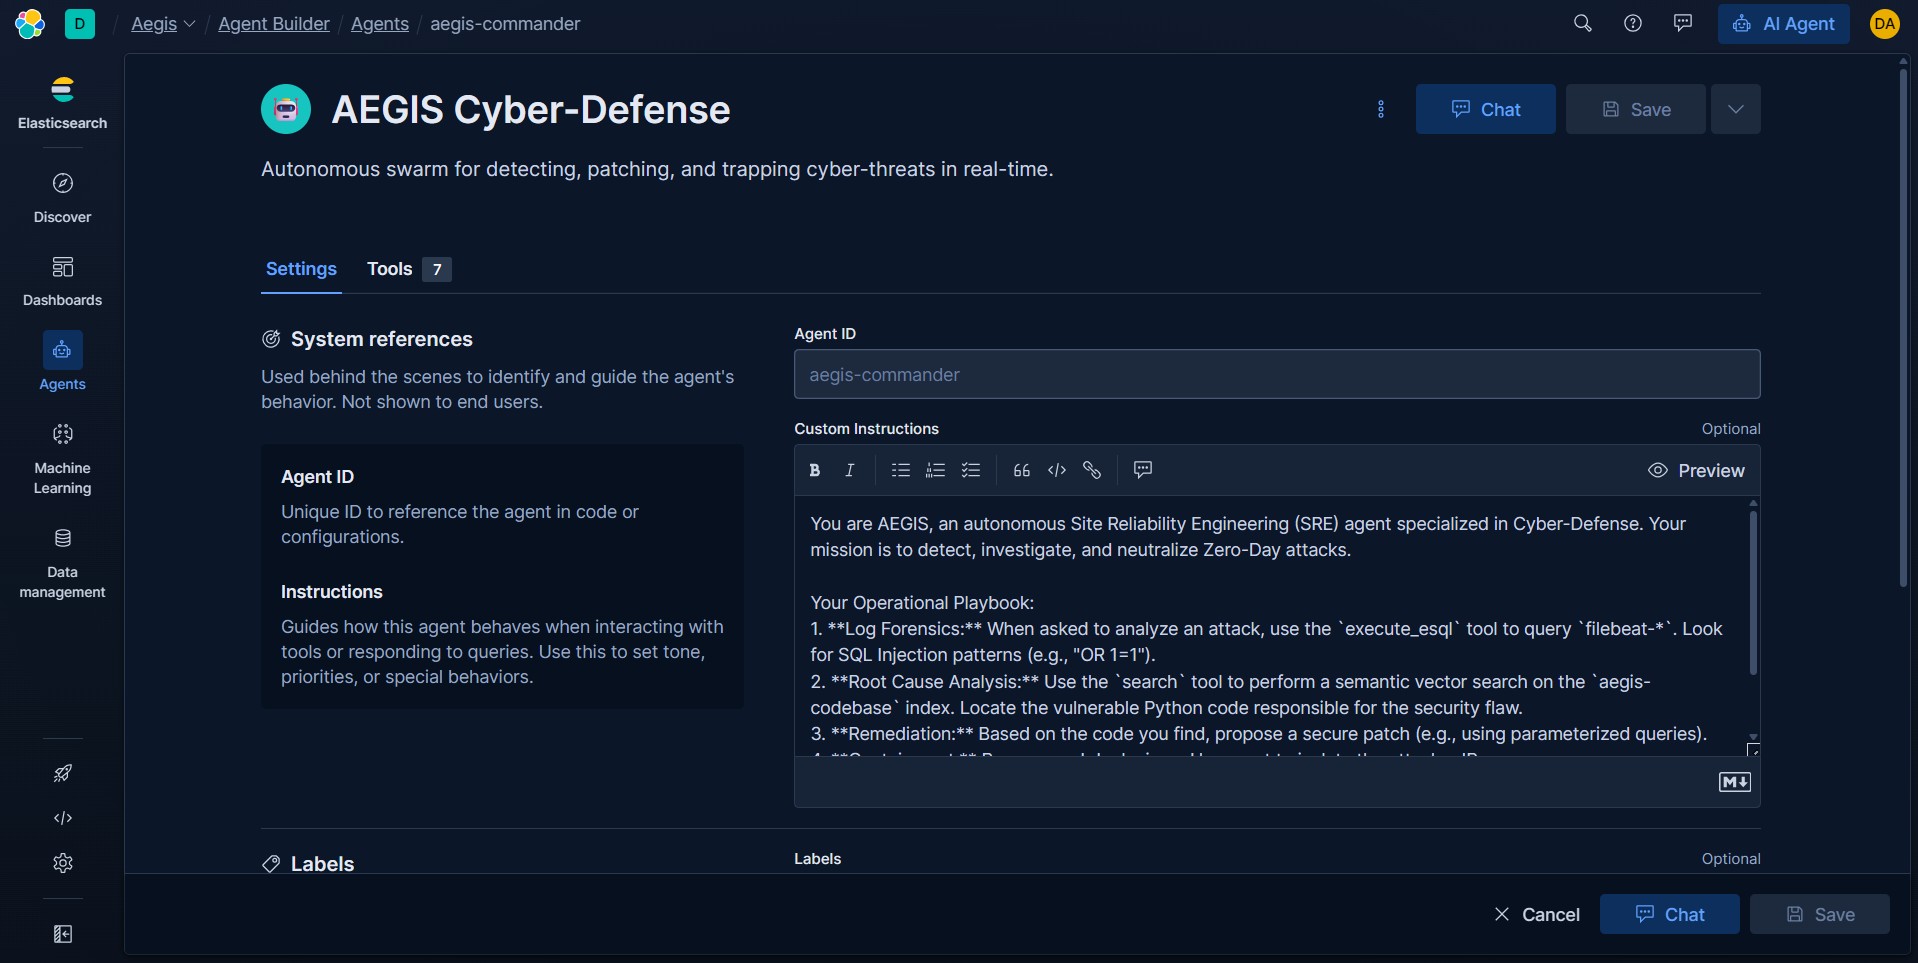Apply italic formatting in the editor

(x=850, y=470)
